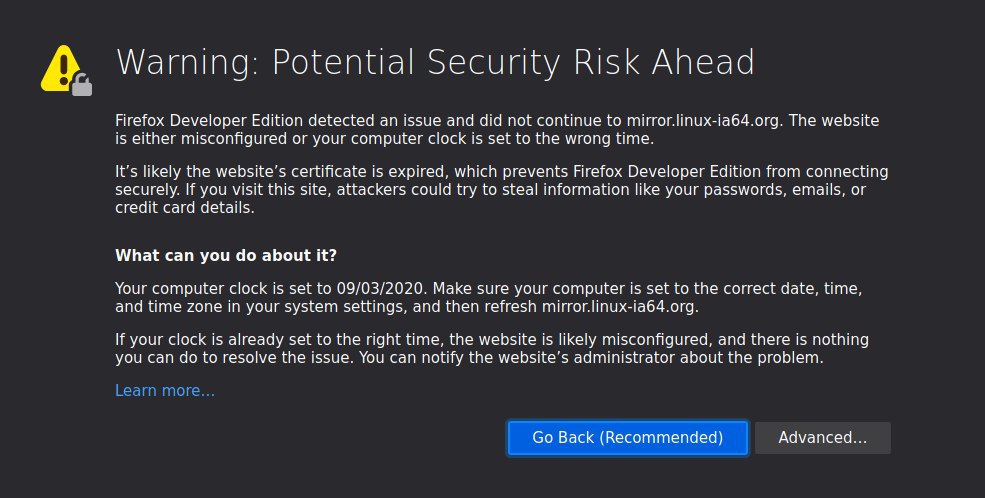This screenshot has height=498, width=985.
Task: Click the exclamation mark inside the triangle
Action: click(x=63, y=68)
